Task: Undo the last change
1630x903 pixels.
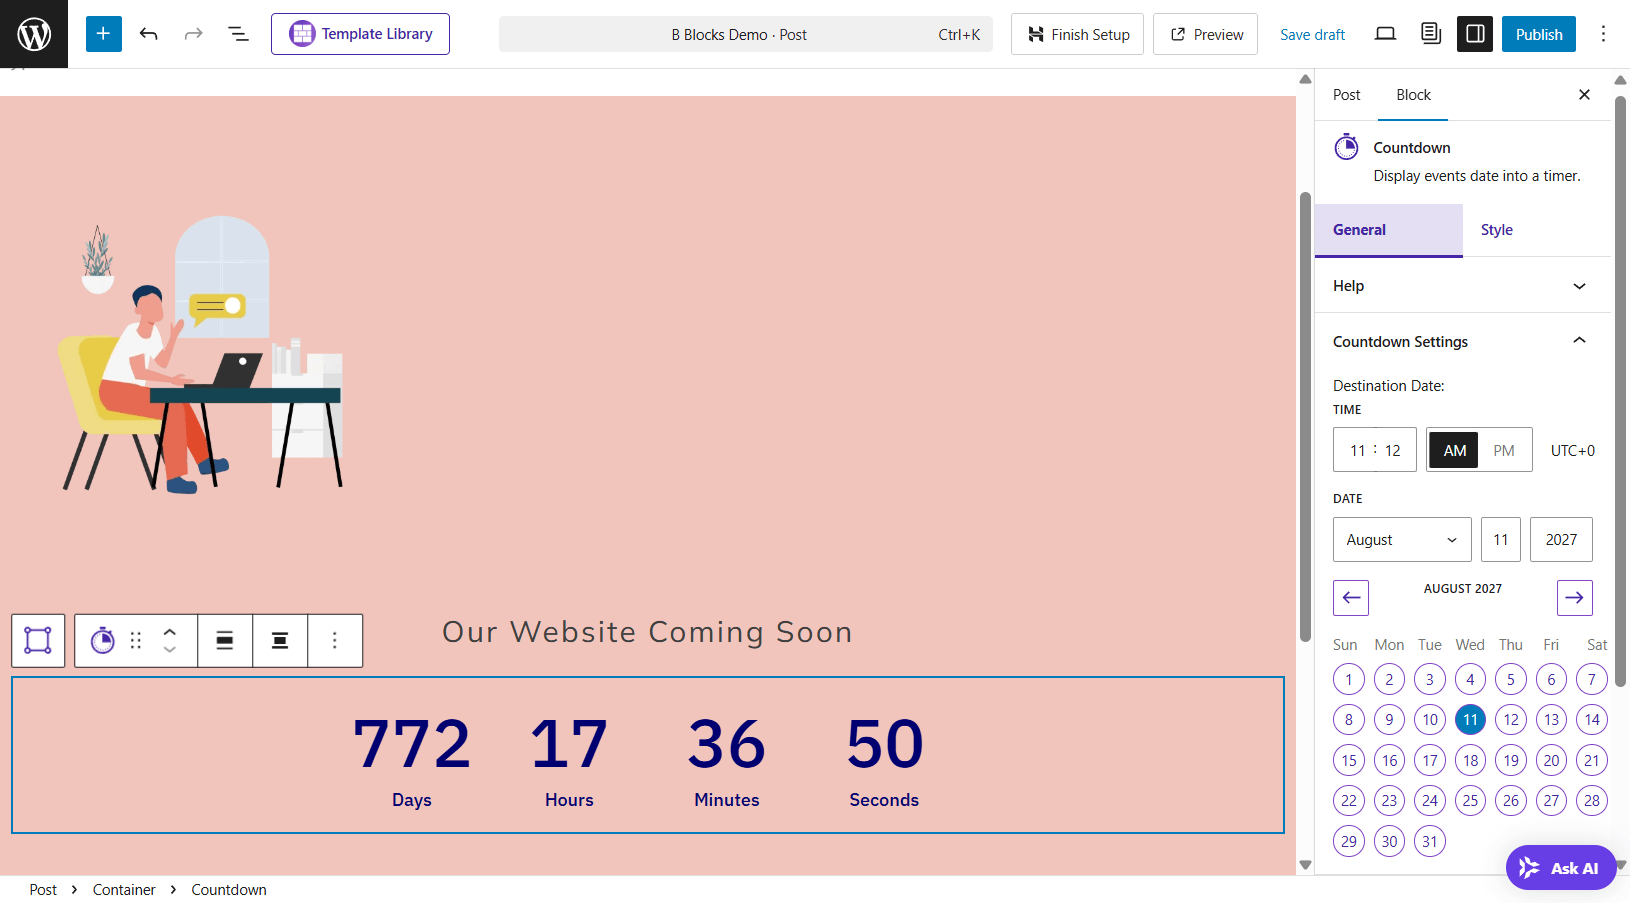Action: point(149,34)
